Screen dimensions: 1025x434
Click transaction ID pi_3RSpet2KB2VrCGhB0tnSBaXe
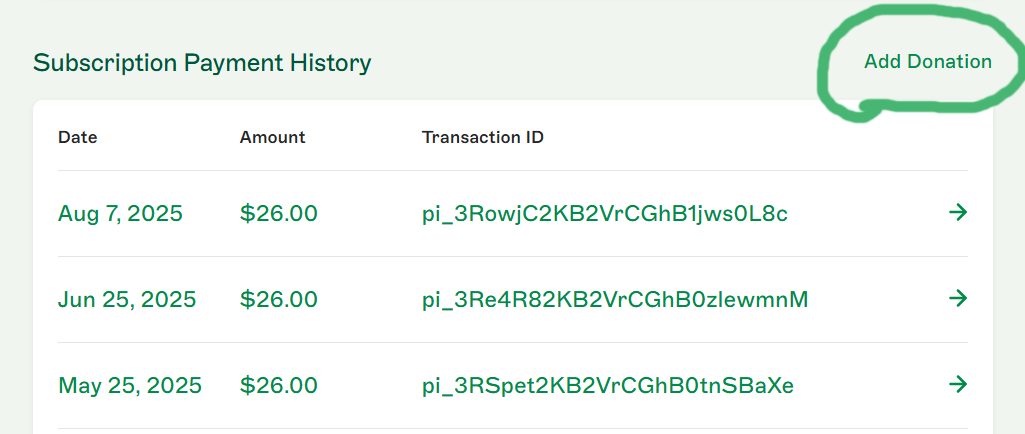click(607, 385)
